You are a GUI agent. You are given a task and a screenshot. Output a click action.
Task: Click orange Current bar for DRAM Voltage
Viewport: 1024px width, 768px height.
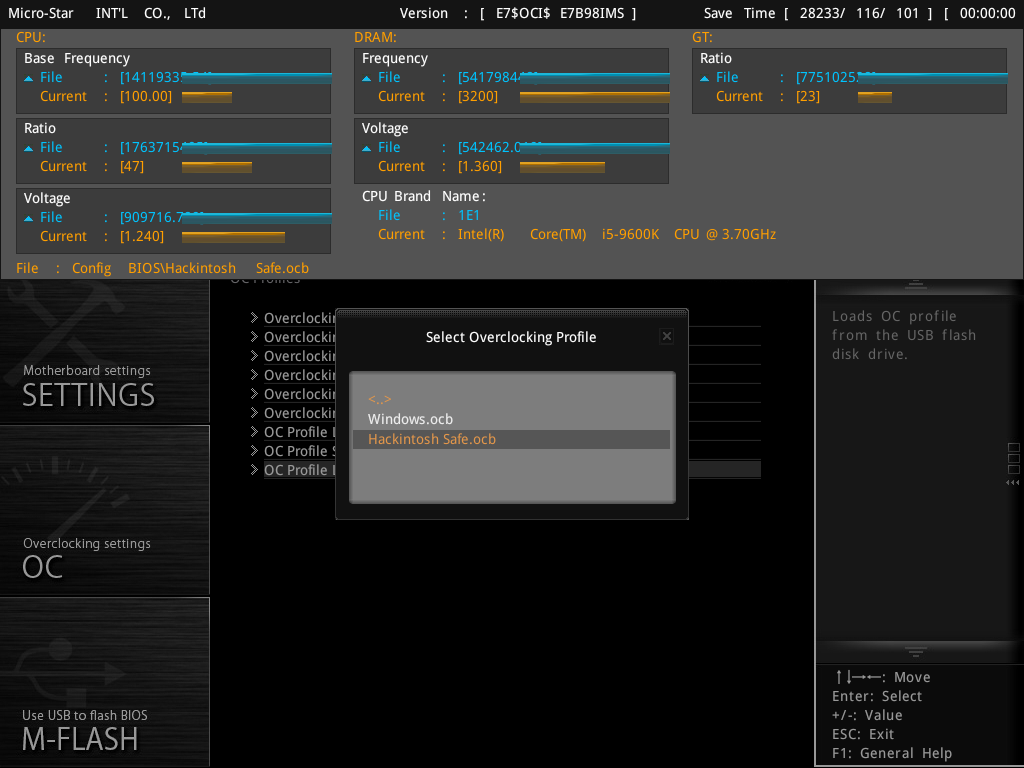562,167
